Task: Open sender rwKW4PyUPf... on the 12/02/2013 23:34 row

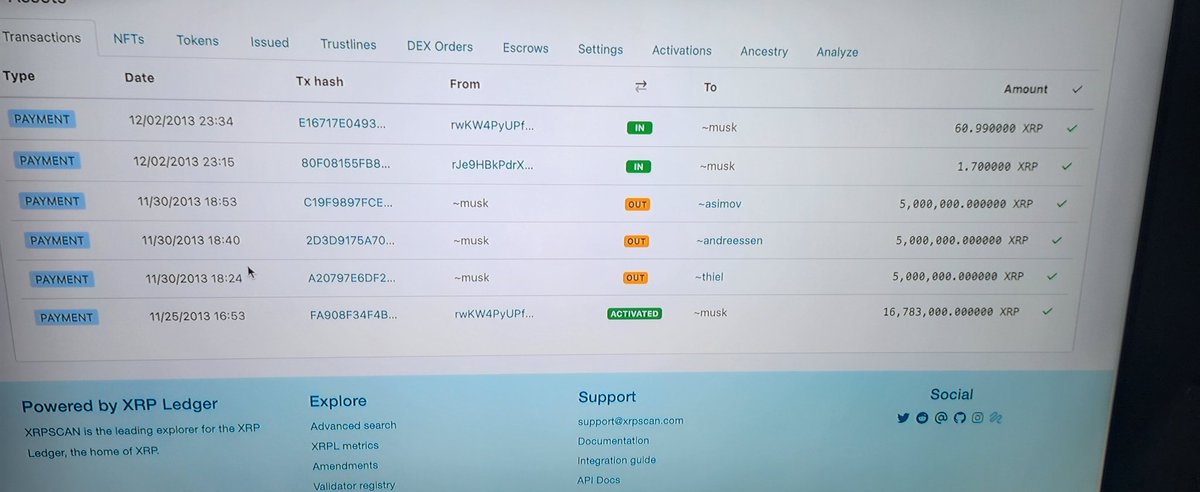Action: [493, 126]
